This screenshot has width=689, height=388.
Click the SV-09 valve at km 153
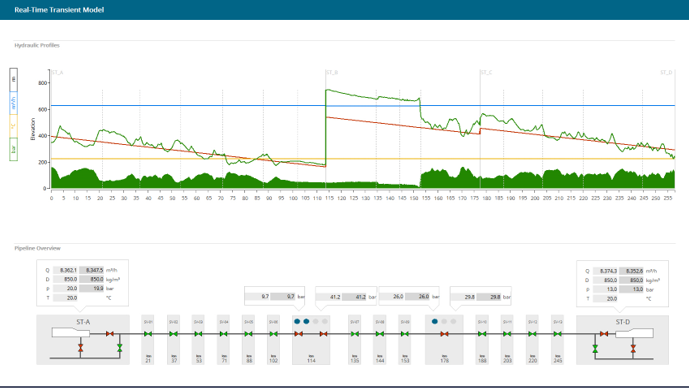click(x=405, y=334)
